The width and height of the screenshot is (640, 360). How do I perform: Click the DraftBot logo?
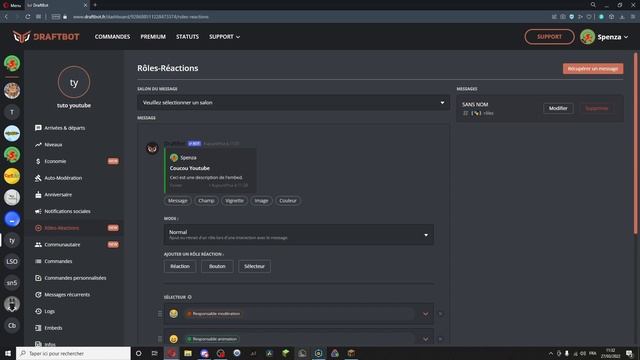tap(46, 37)
